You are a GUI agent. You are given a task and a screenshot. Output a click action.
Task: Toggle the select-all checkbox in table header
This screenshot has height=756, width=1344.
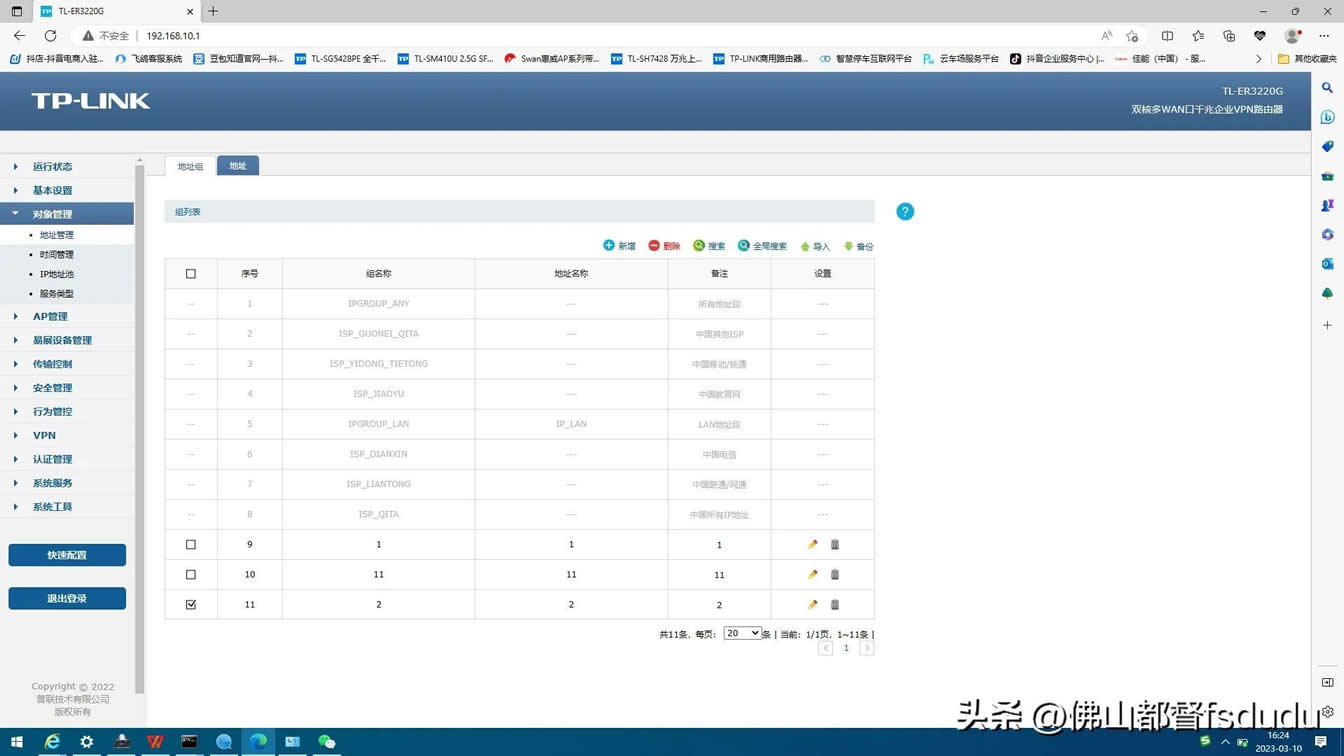[x=191, y=274]
